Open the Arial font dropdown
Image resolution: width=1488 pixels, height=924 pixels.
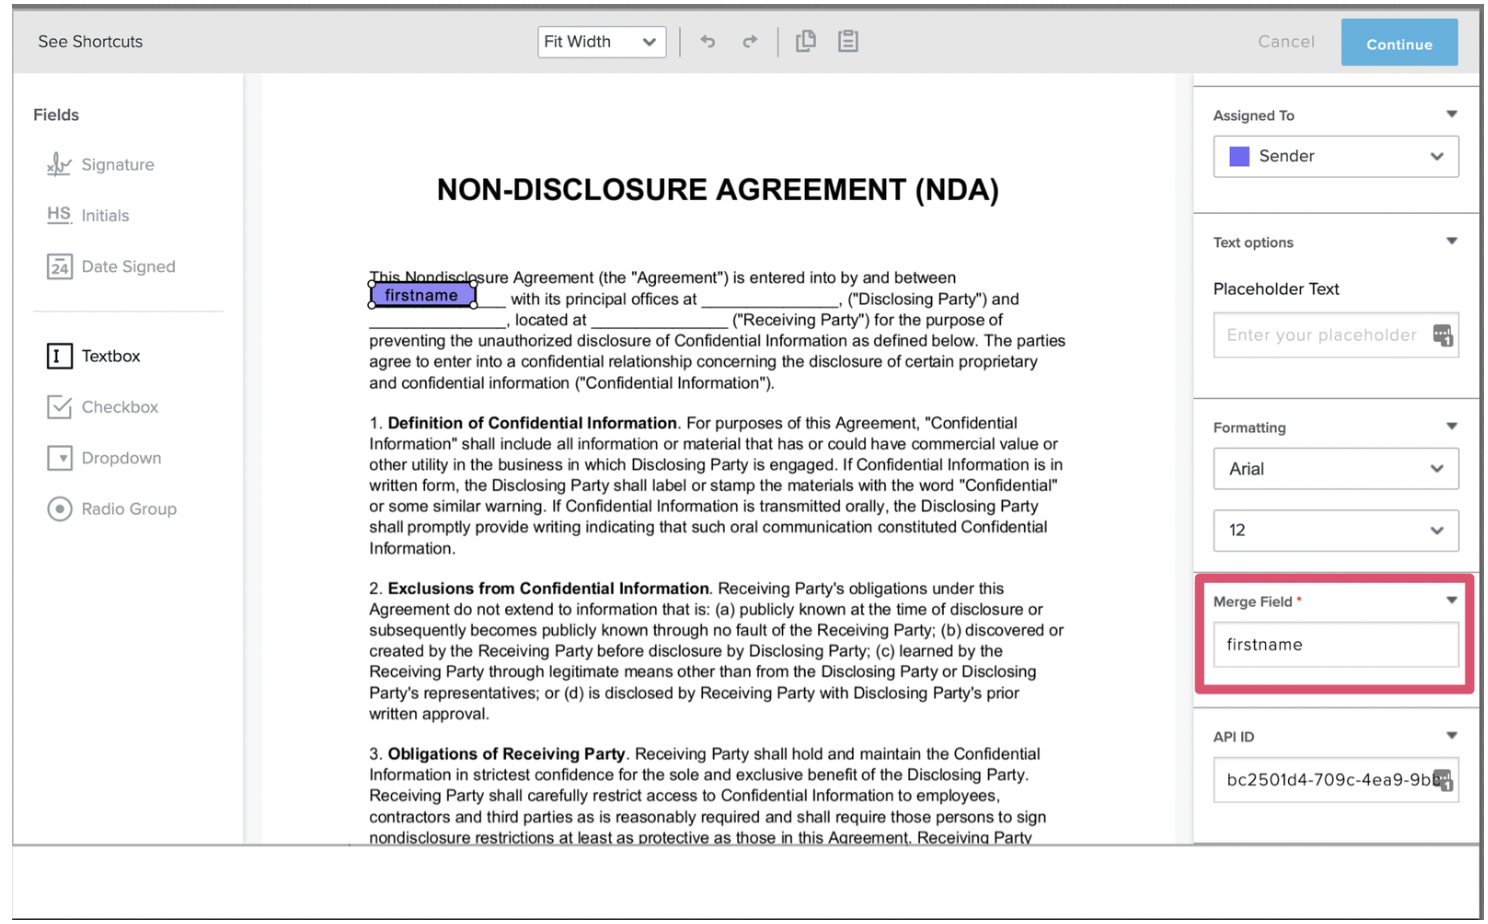[x=1336, y=469]
